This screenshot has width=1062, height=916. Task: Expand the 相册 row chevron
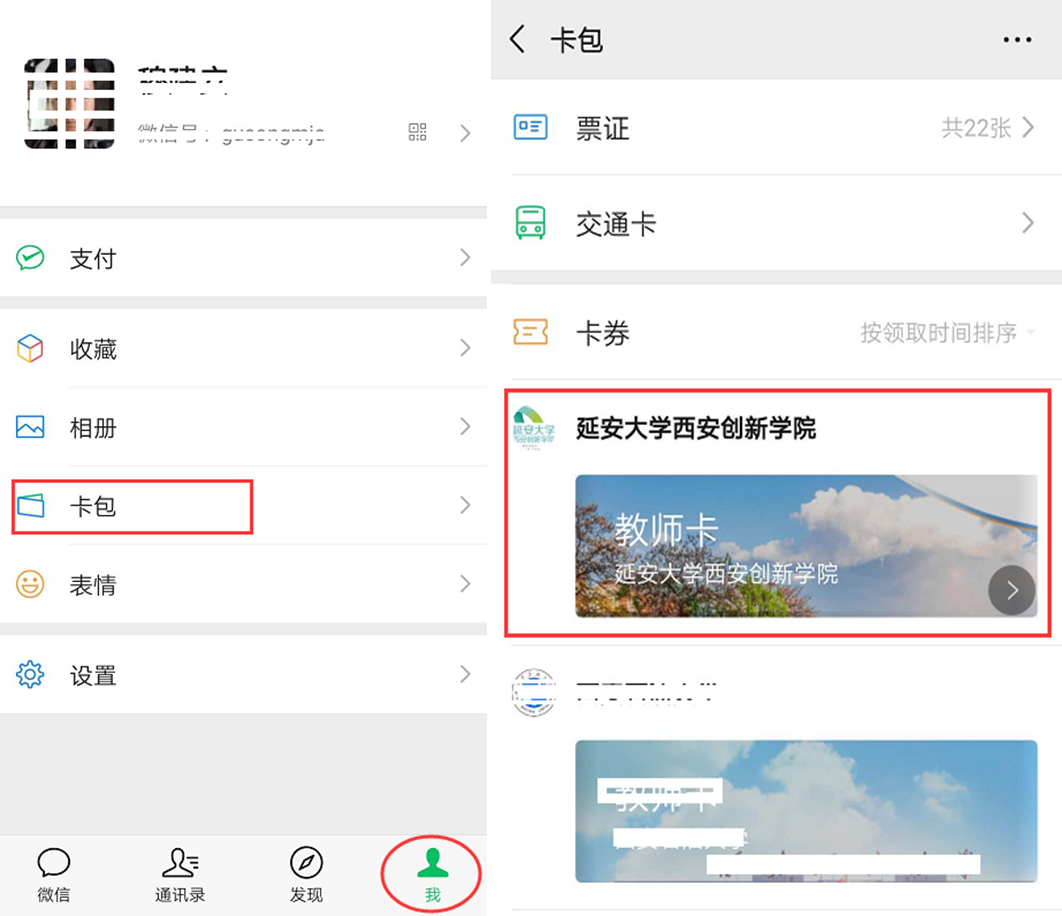coord(465,426)
